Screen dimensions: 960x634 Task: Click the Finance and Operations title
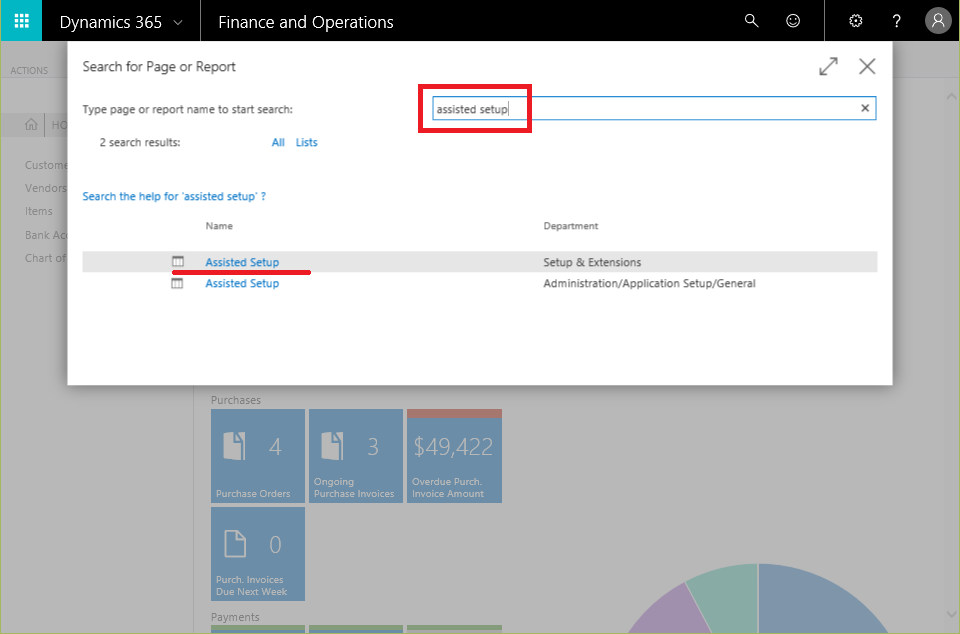pyautogui.click(x=306, y=22)
